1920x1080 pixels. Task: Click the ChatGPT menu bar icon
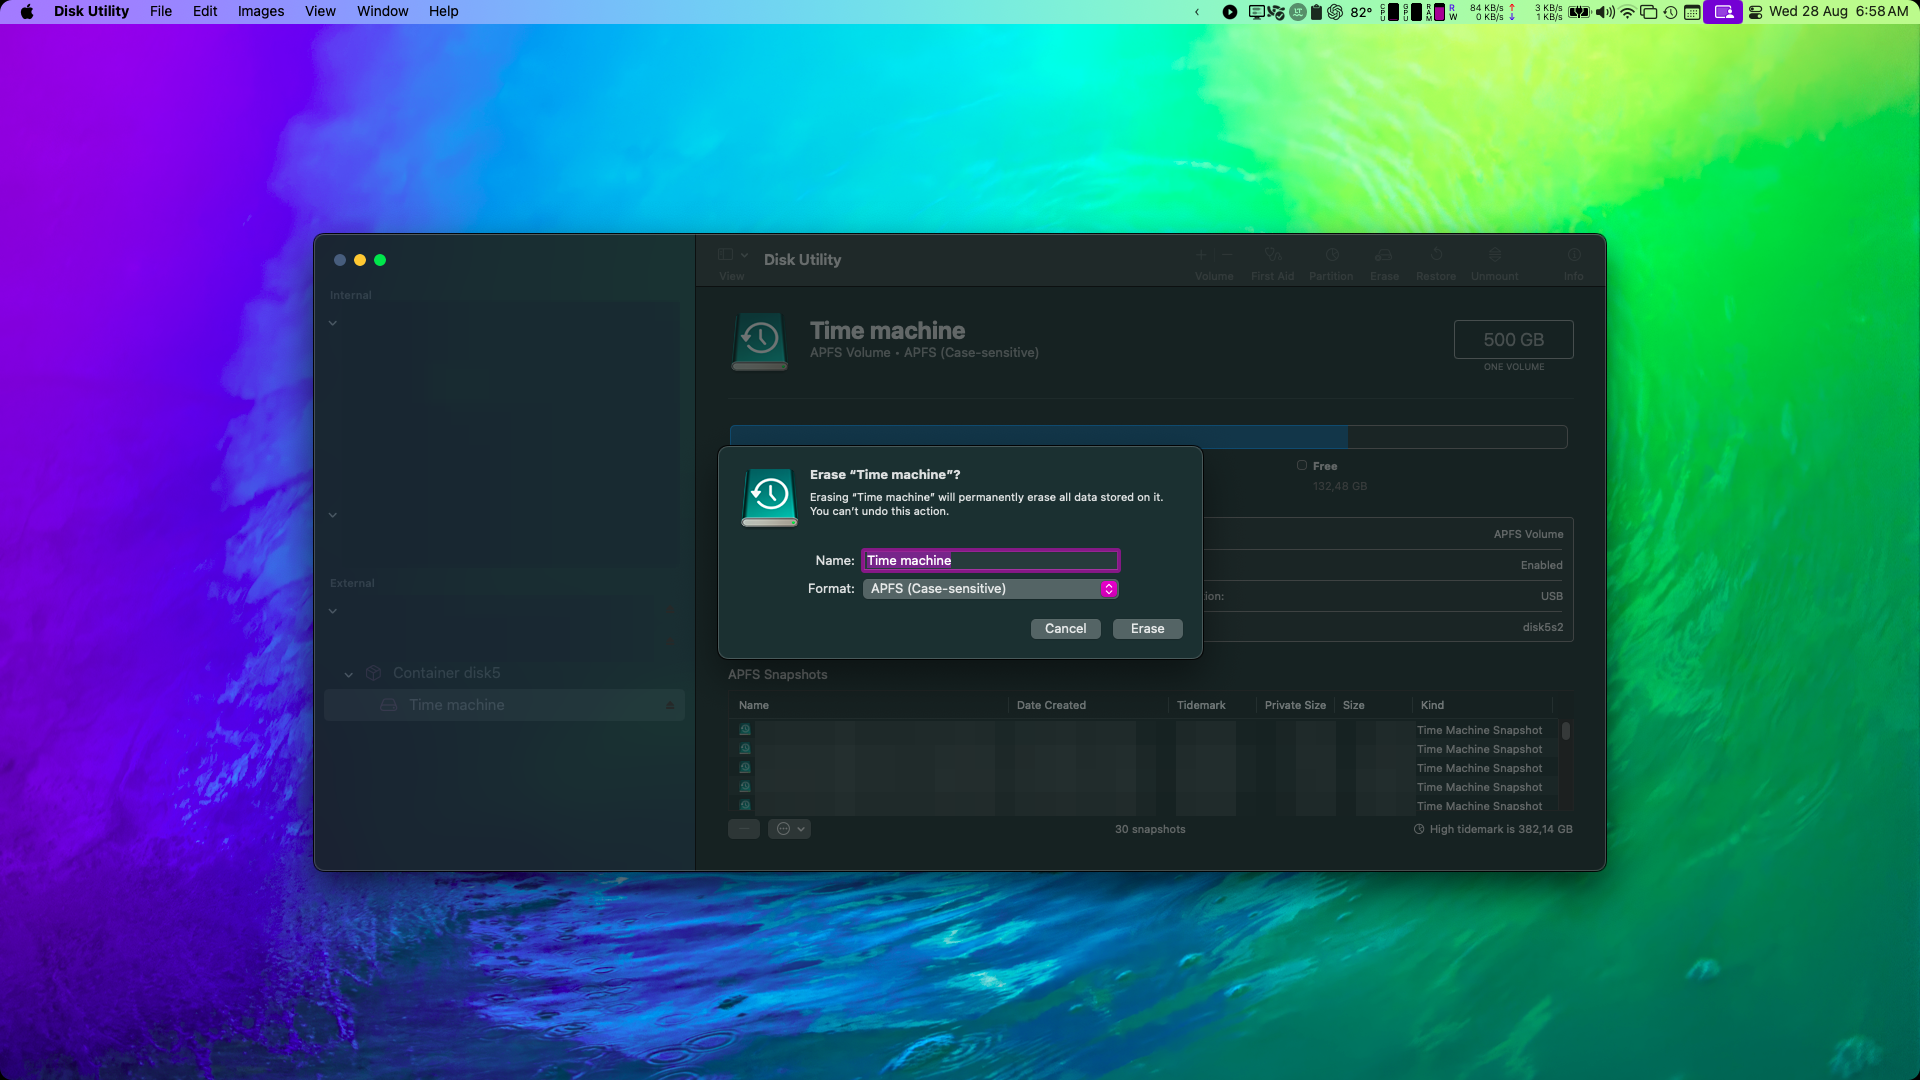click(1335, 12)
